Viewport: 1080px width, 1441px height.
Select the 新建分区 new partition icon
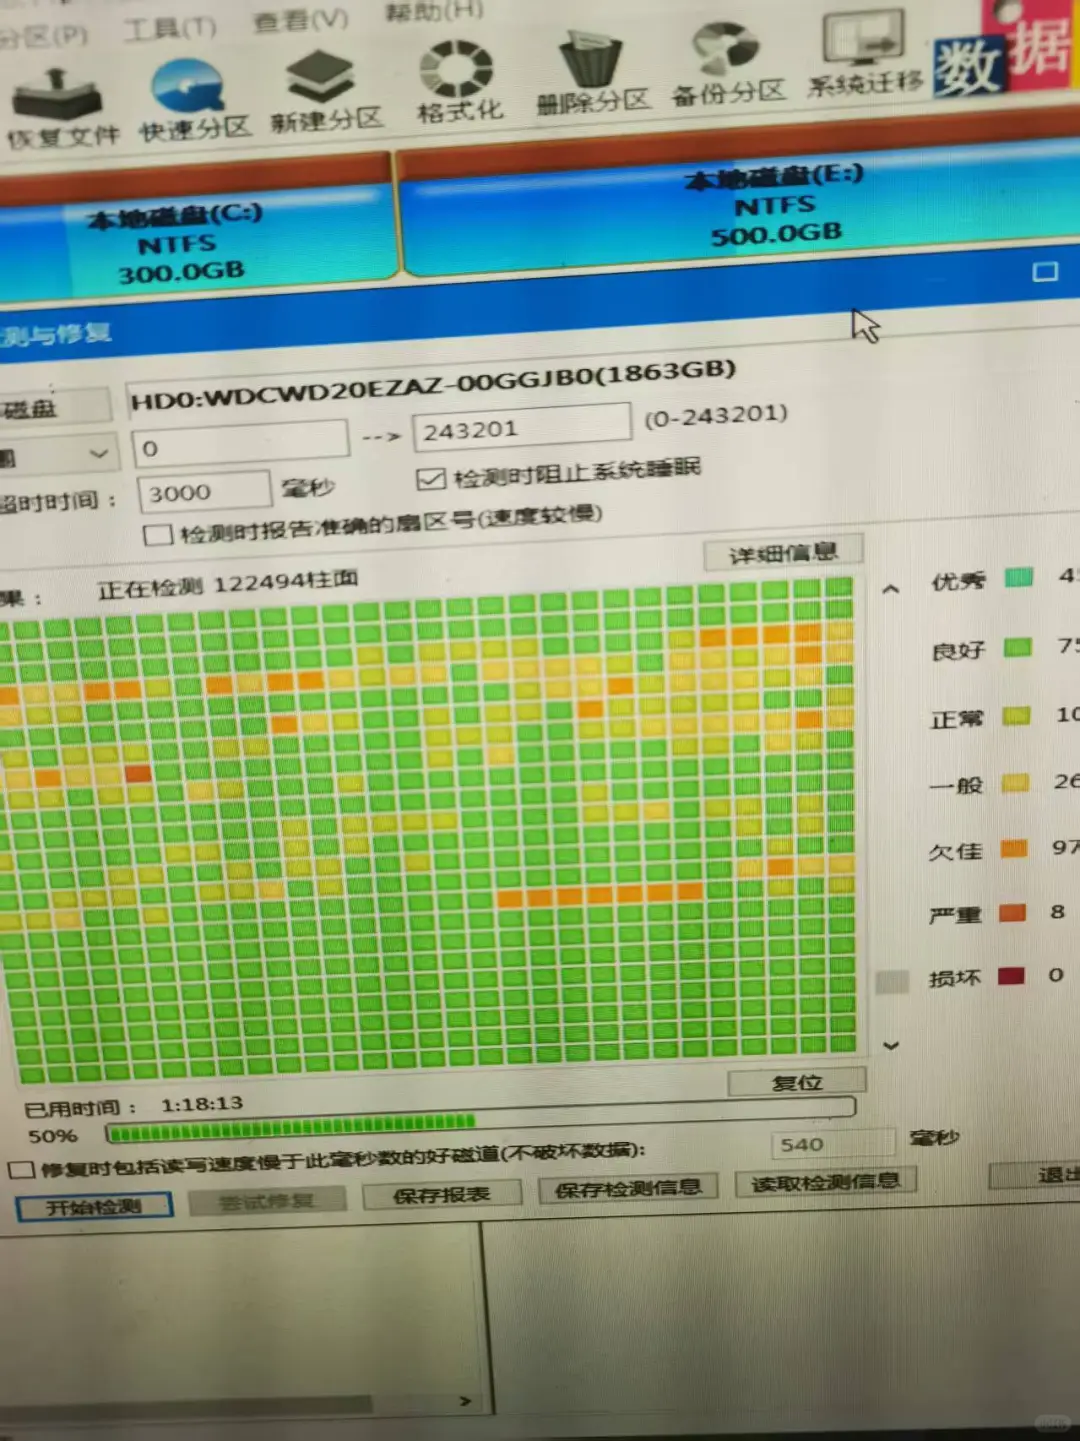[325, 93]
